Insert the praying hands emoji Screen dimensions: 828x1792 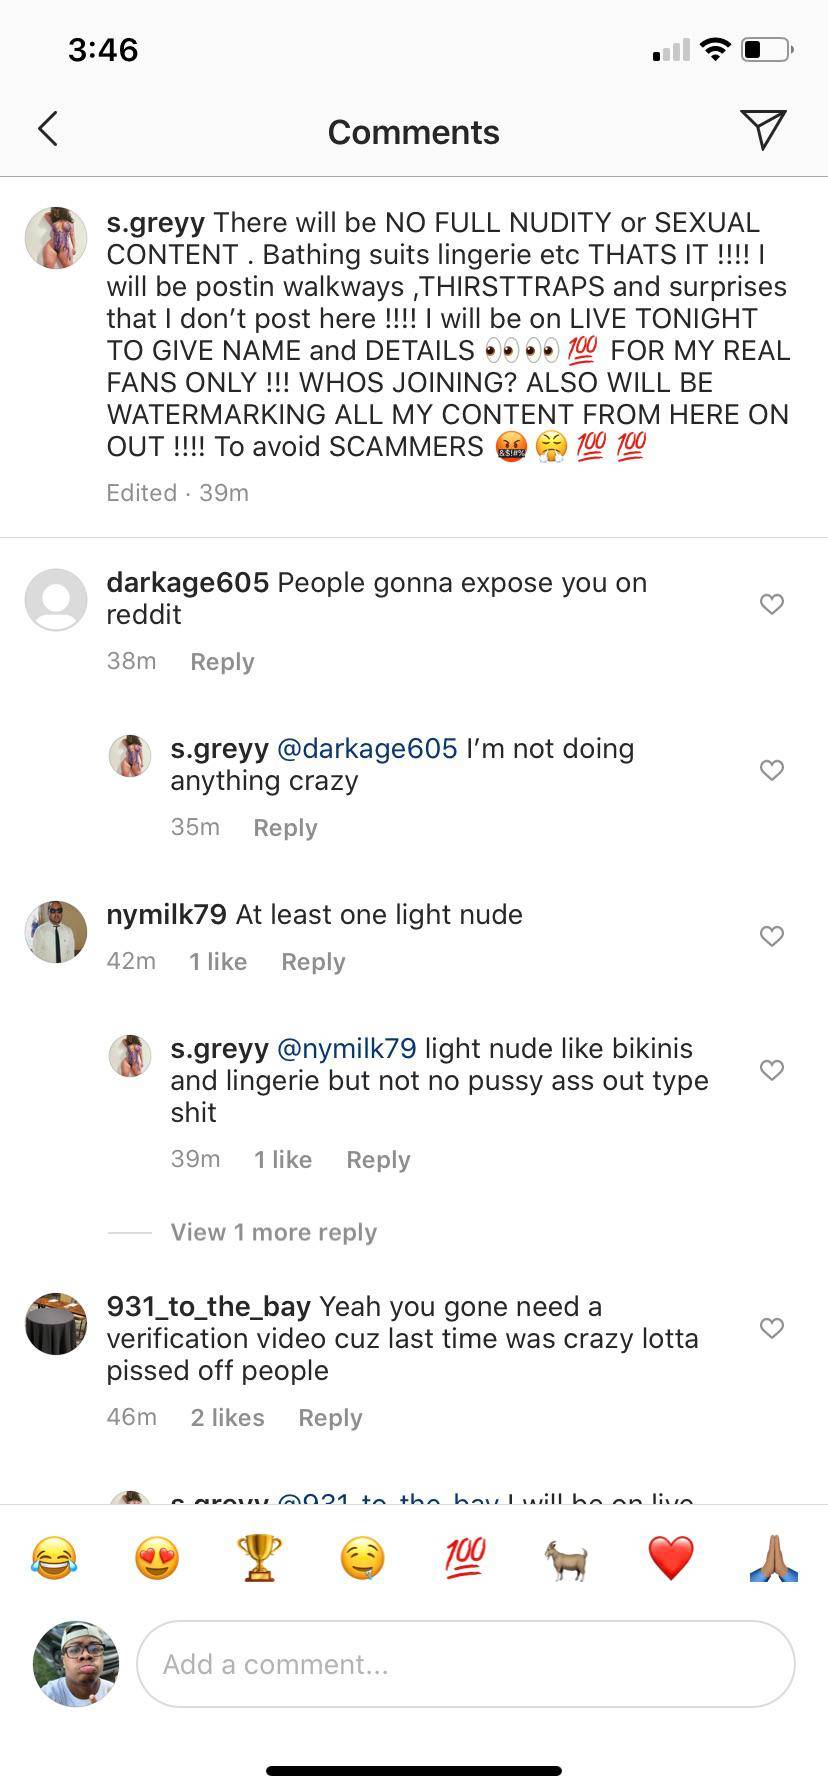point(774,1559)
